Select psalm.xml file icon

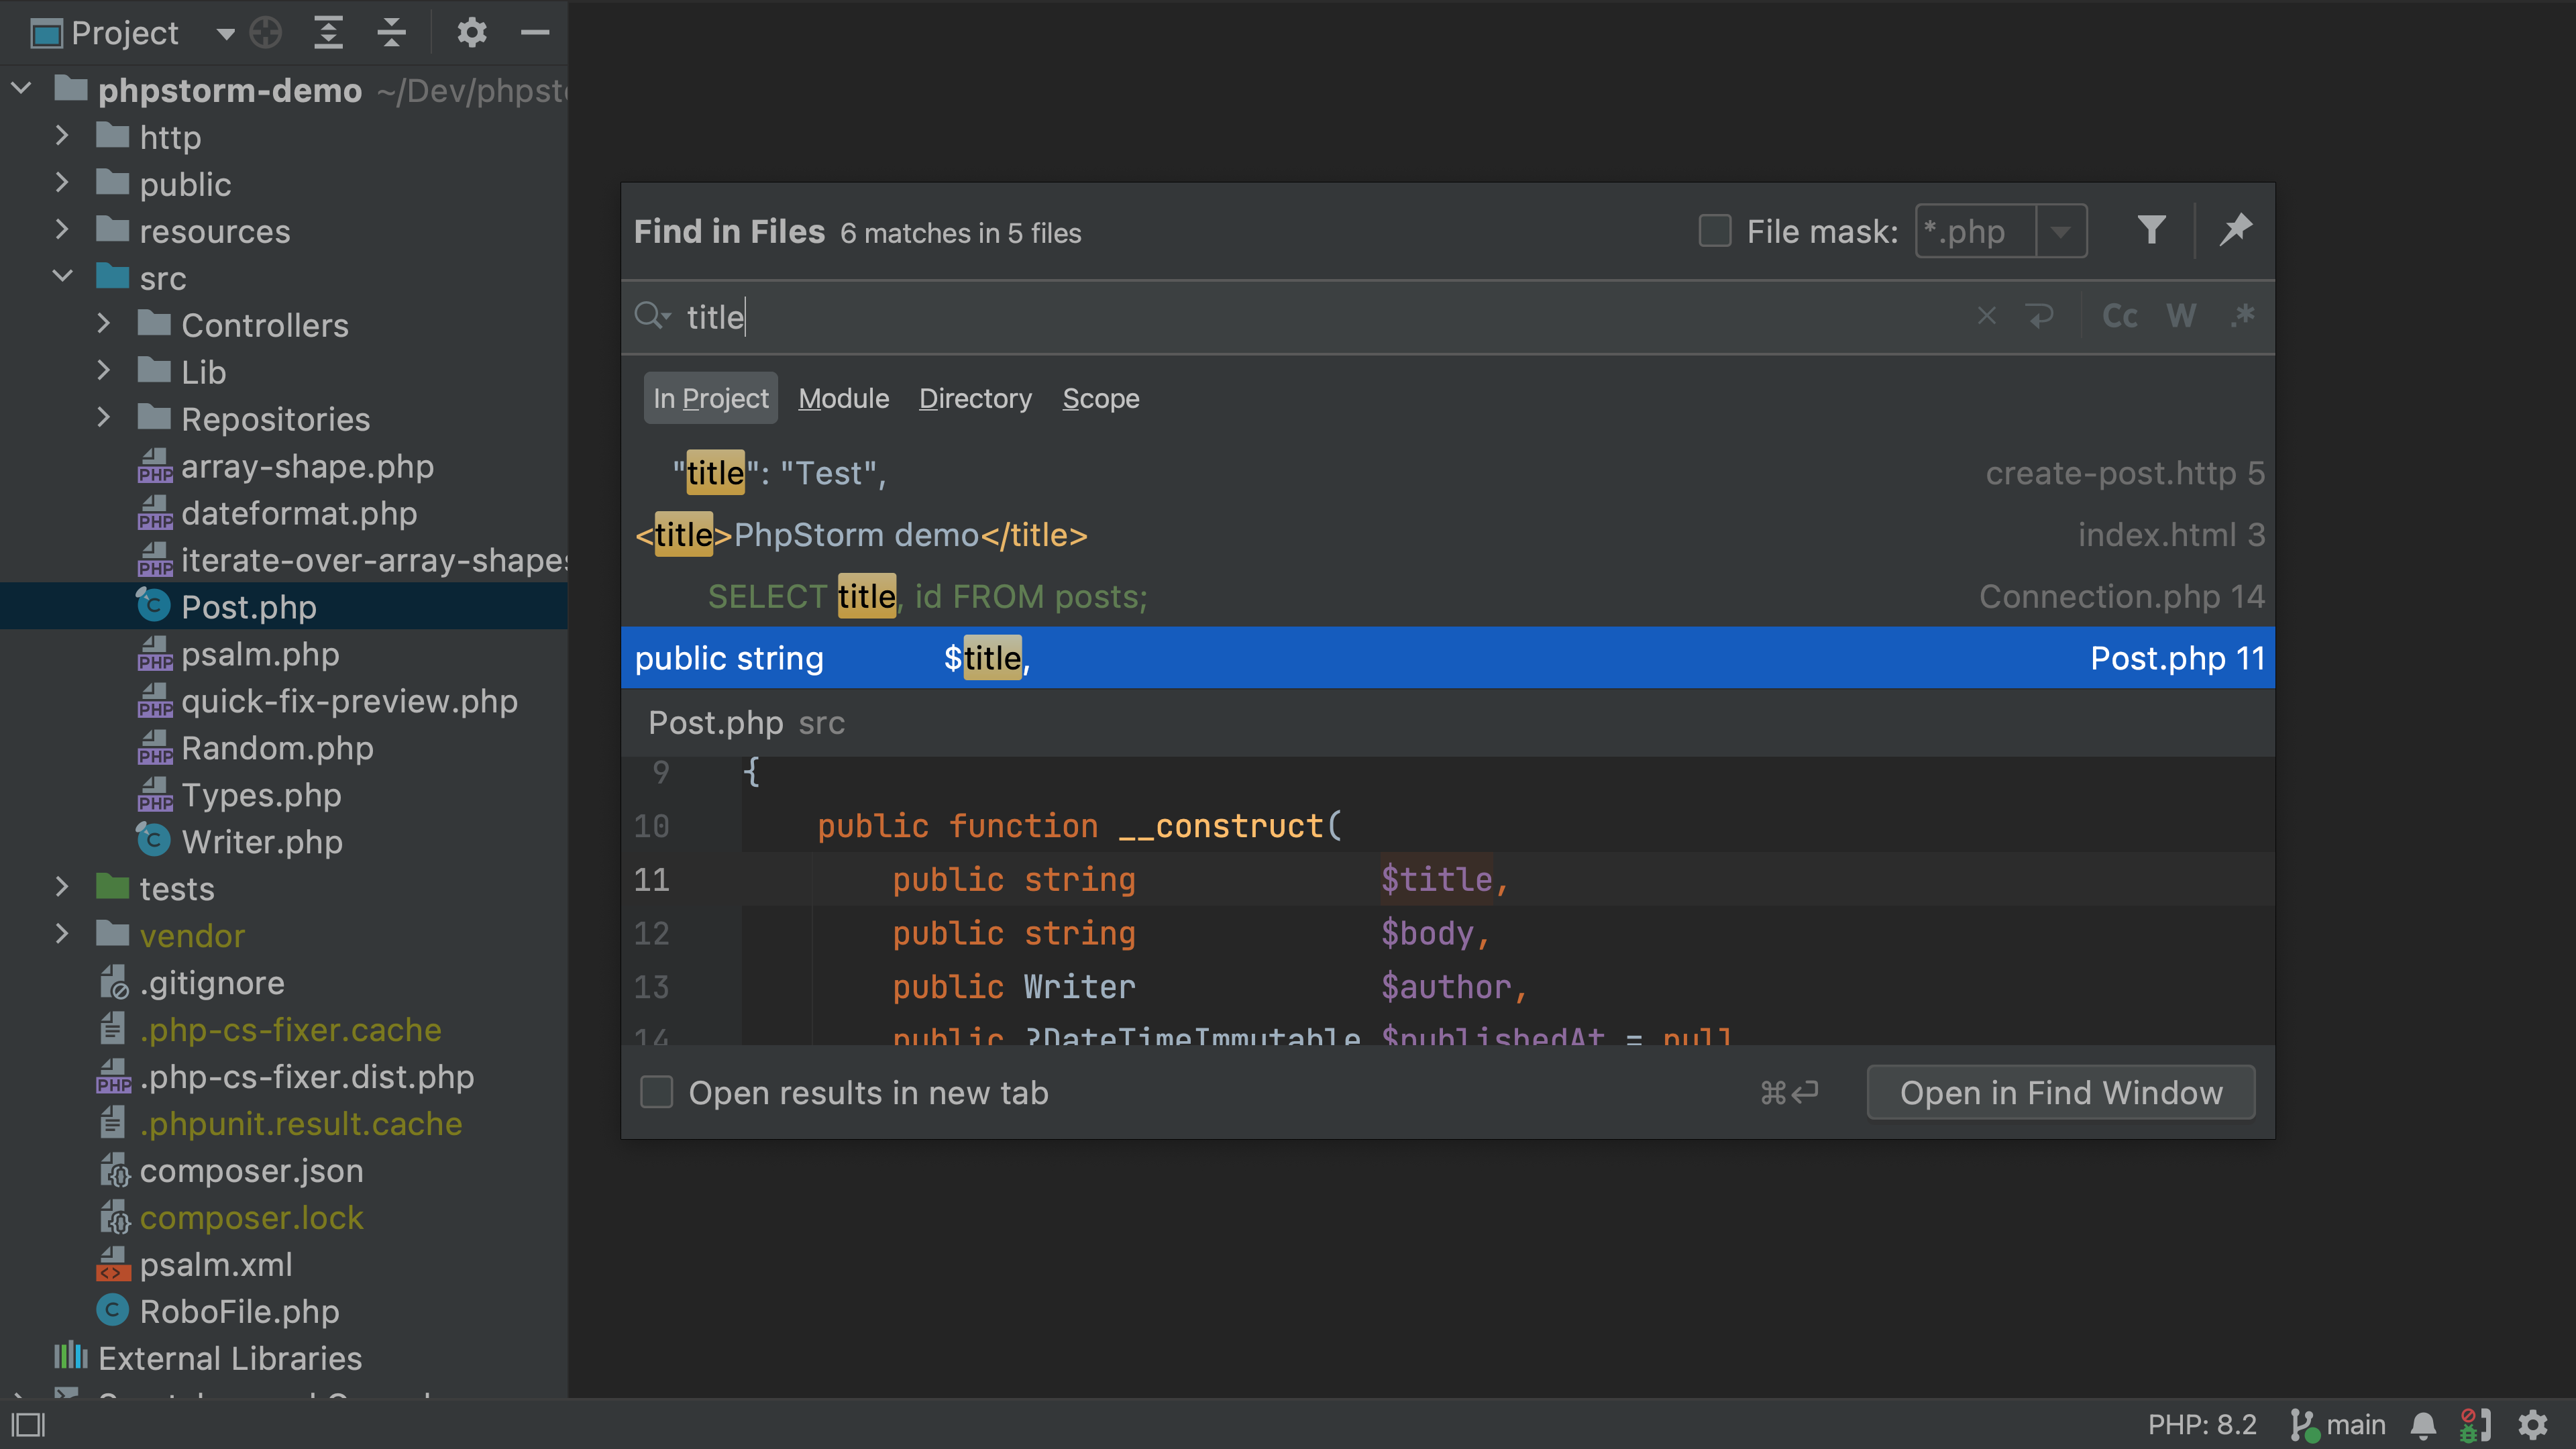pos(113,1264)
